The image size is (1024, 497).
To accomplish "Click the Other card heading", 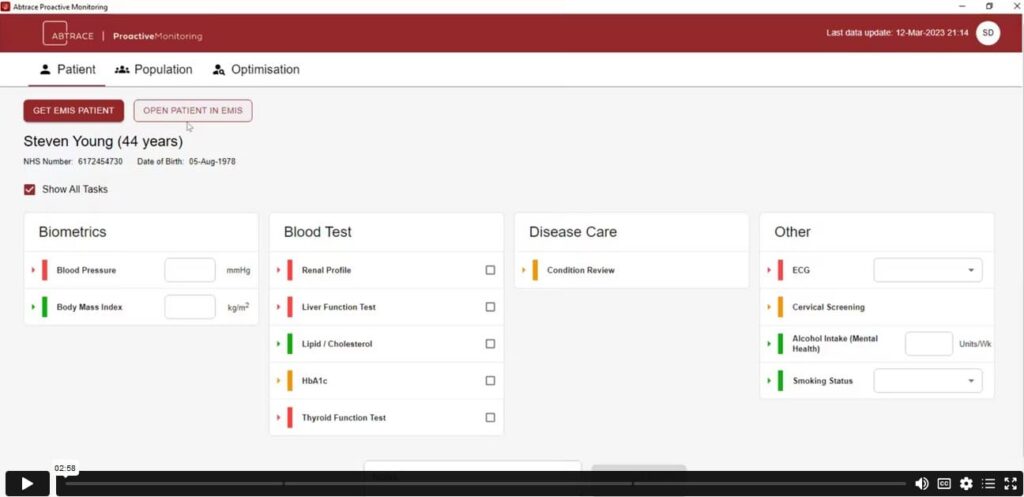I will click(x=792, y=232).
